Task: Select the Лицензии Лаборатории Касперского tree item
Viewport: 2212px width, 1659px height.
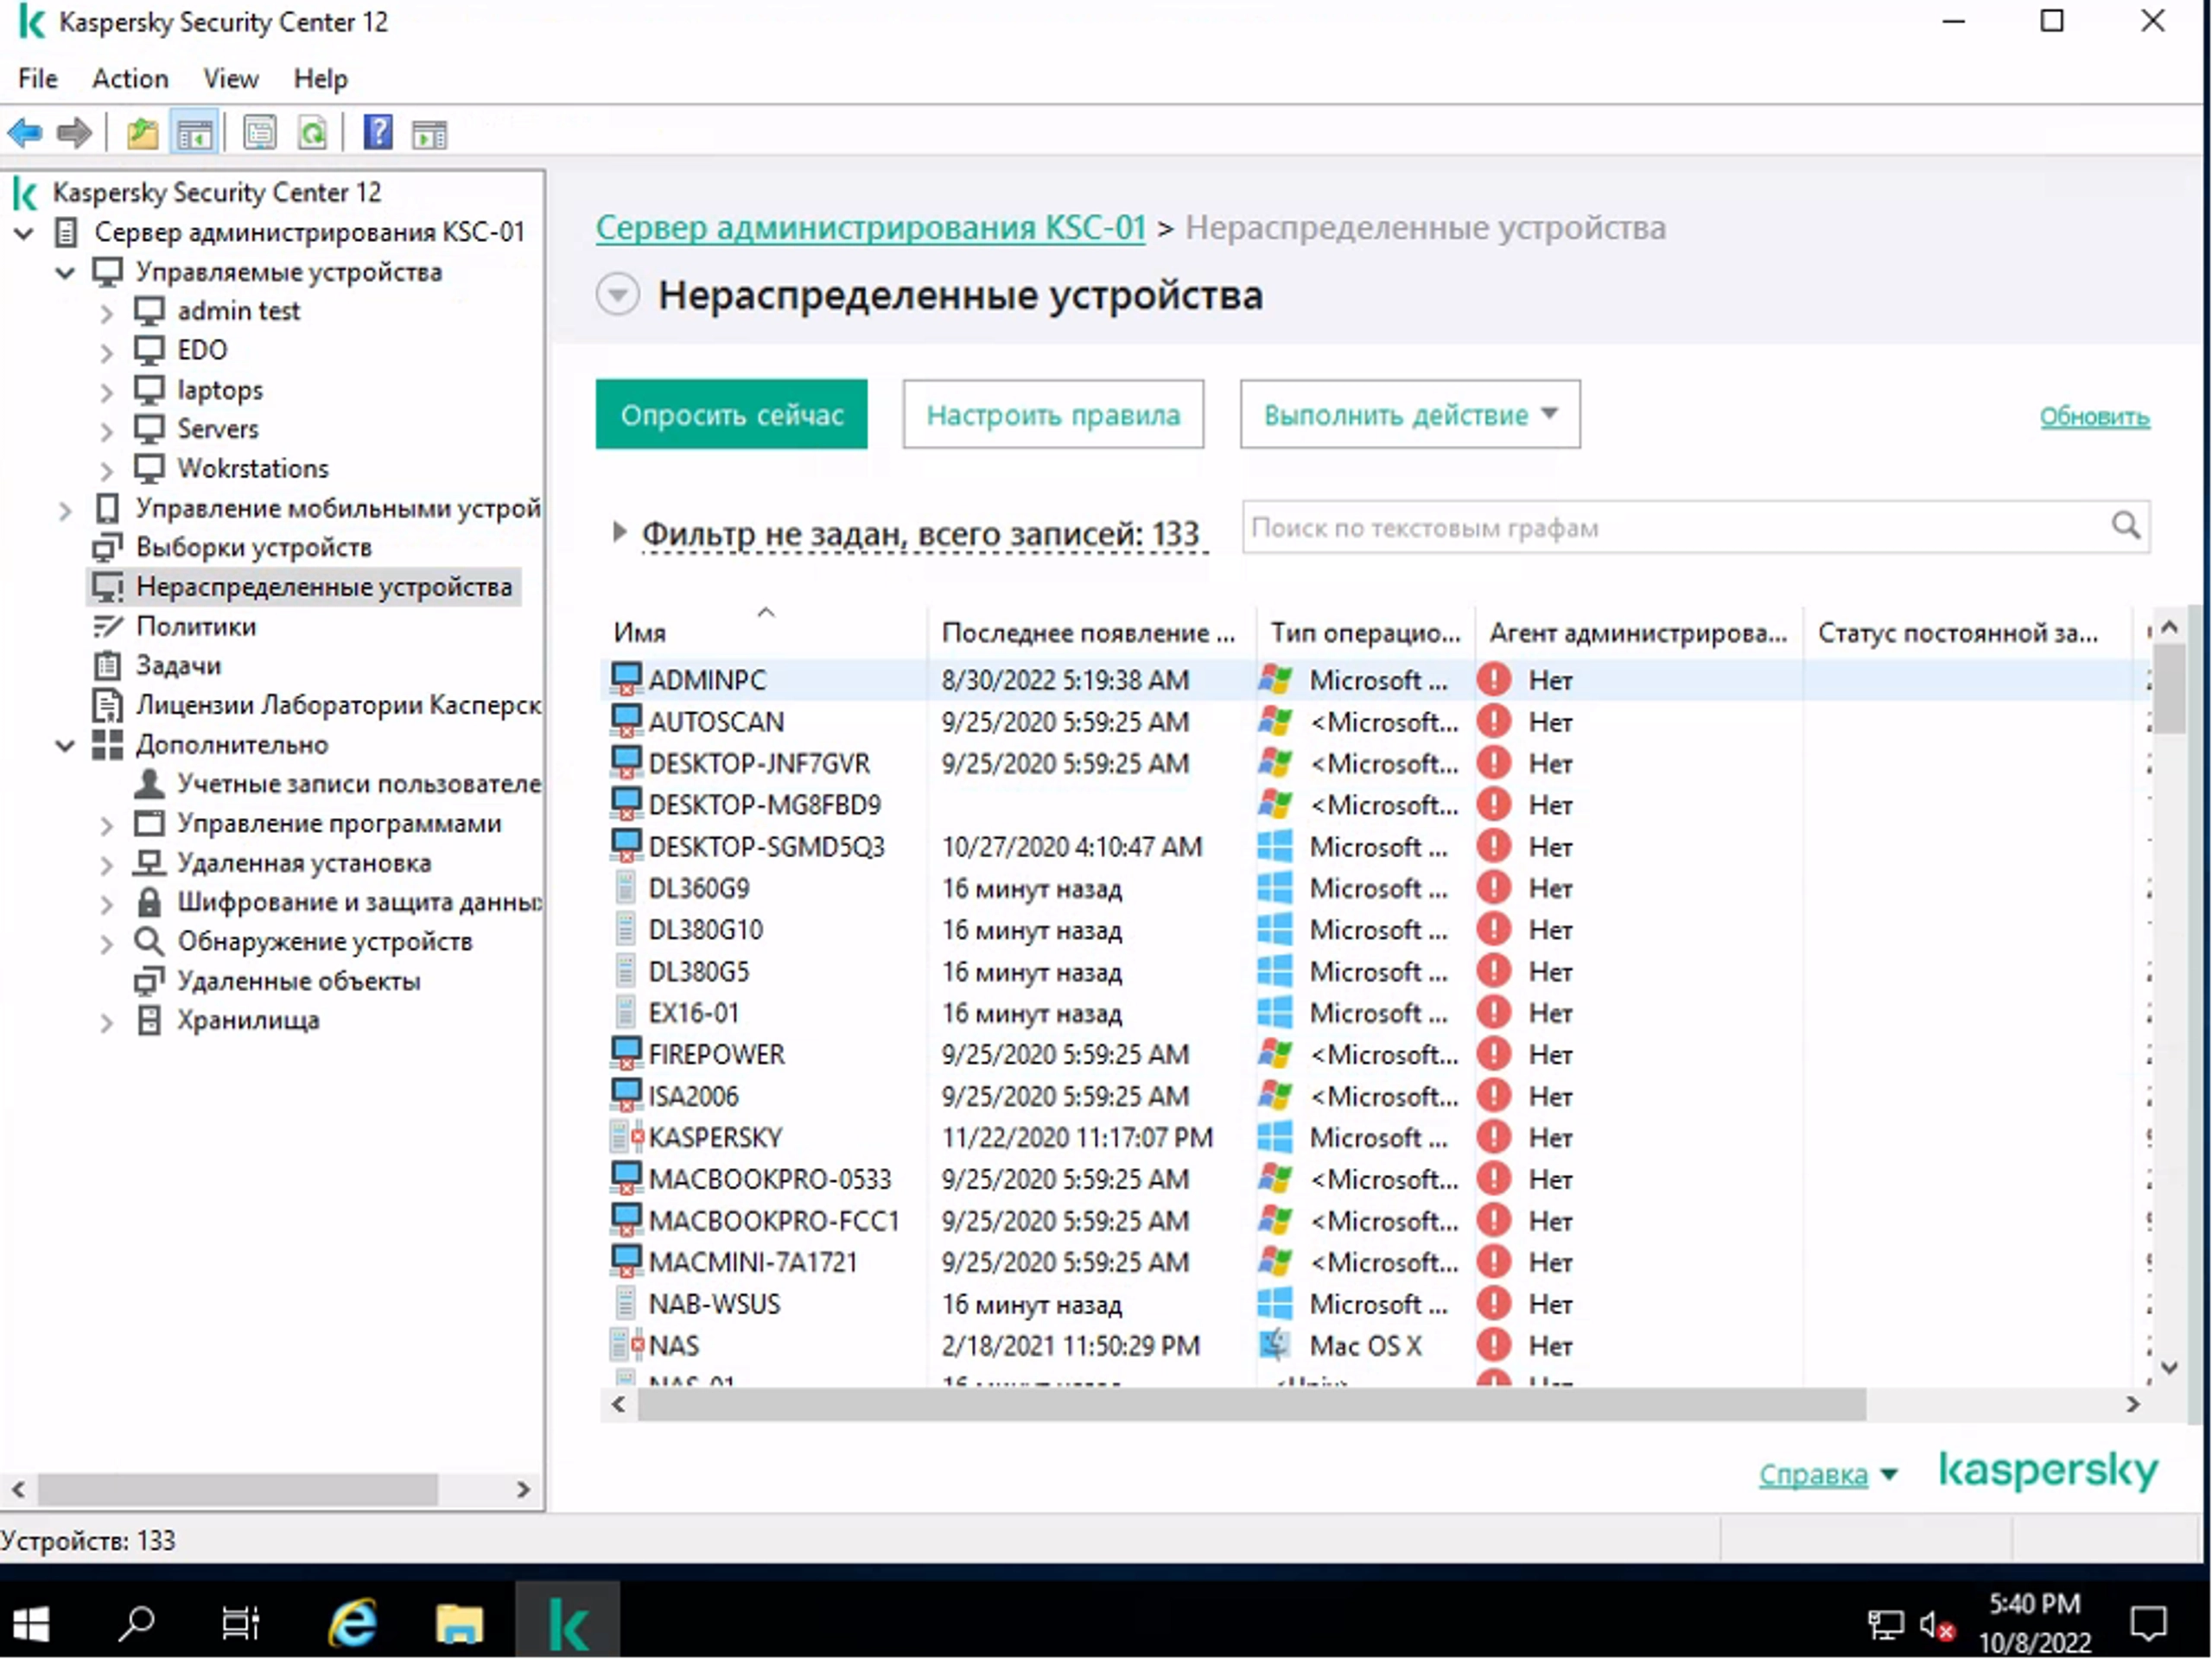Action: click(x=317, y=706)
